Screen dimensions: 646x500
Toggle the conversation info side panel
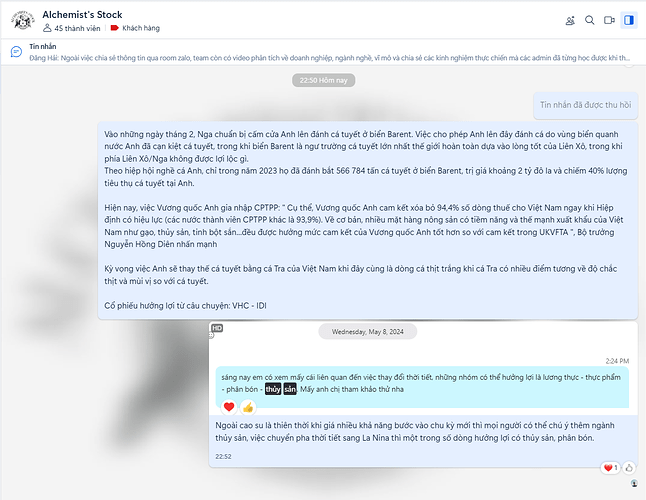tap(629, 20)
